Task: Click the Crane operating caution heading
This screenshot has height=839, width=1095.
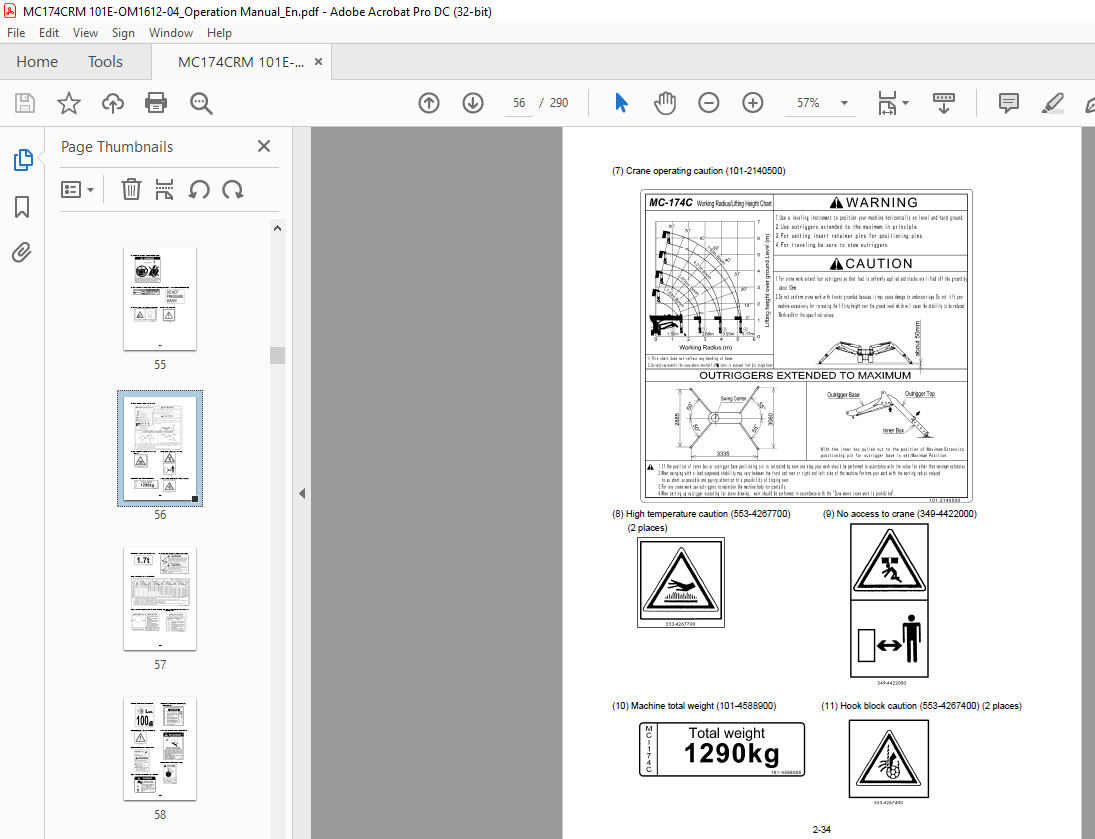Action: coord(698,170)
